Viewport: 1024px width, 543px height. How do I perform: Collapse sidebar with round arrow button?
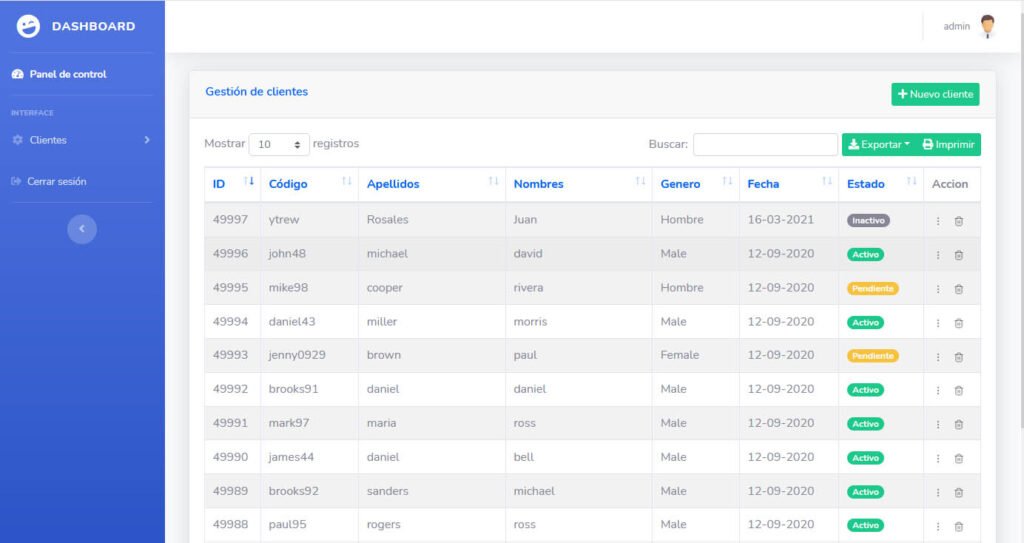[x=82, y=229]
